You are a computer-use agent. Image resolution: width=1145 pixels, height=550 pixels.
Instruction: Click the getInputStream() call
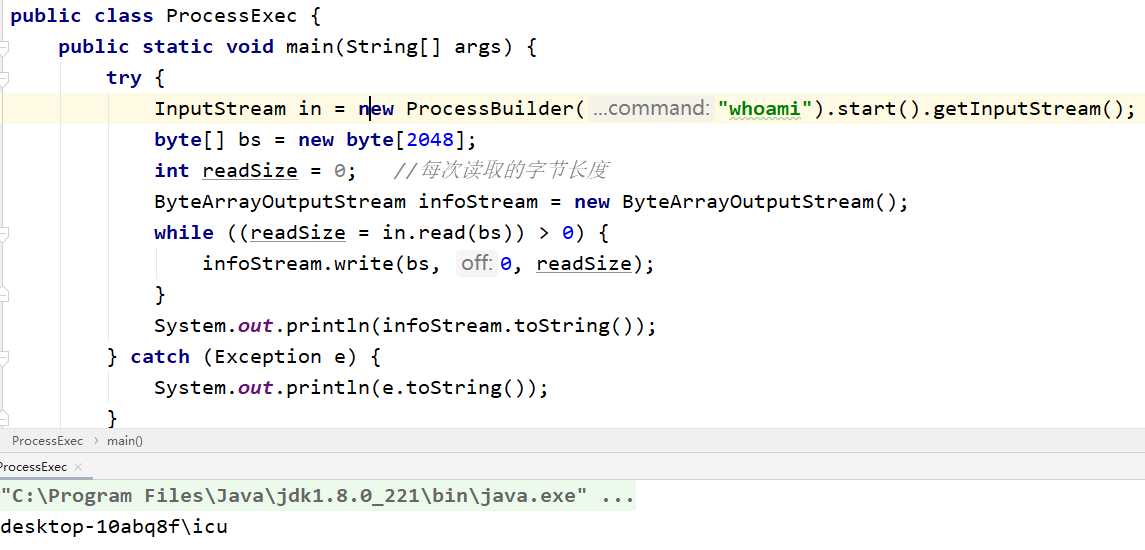click(x=1028, y=109)
